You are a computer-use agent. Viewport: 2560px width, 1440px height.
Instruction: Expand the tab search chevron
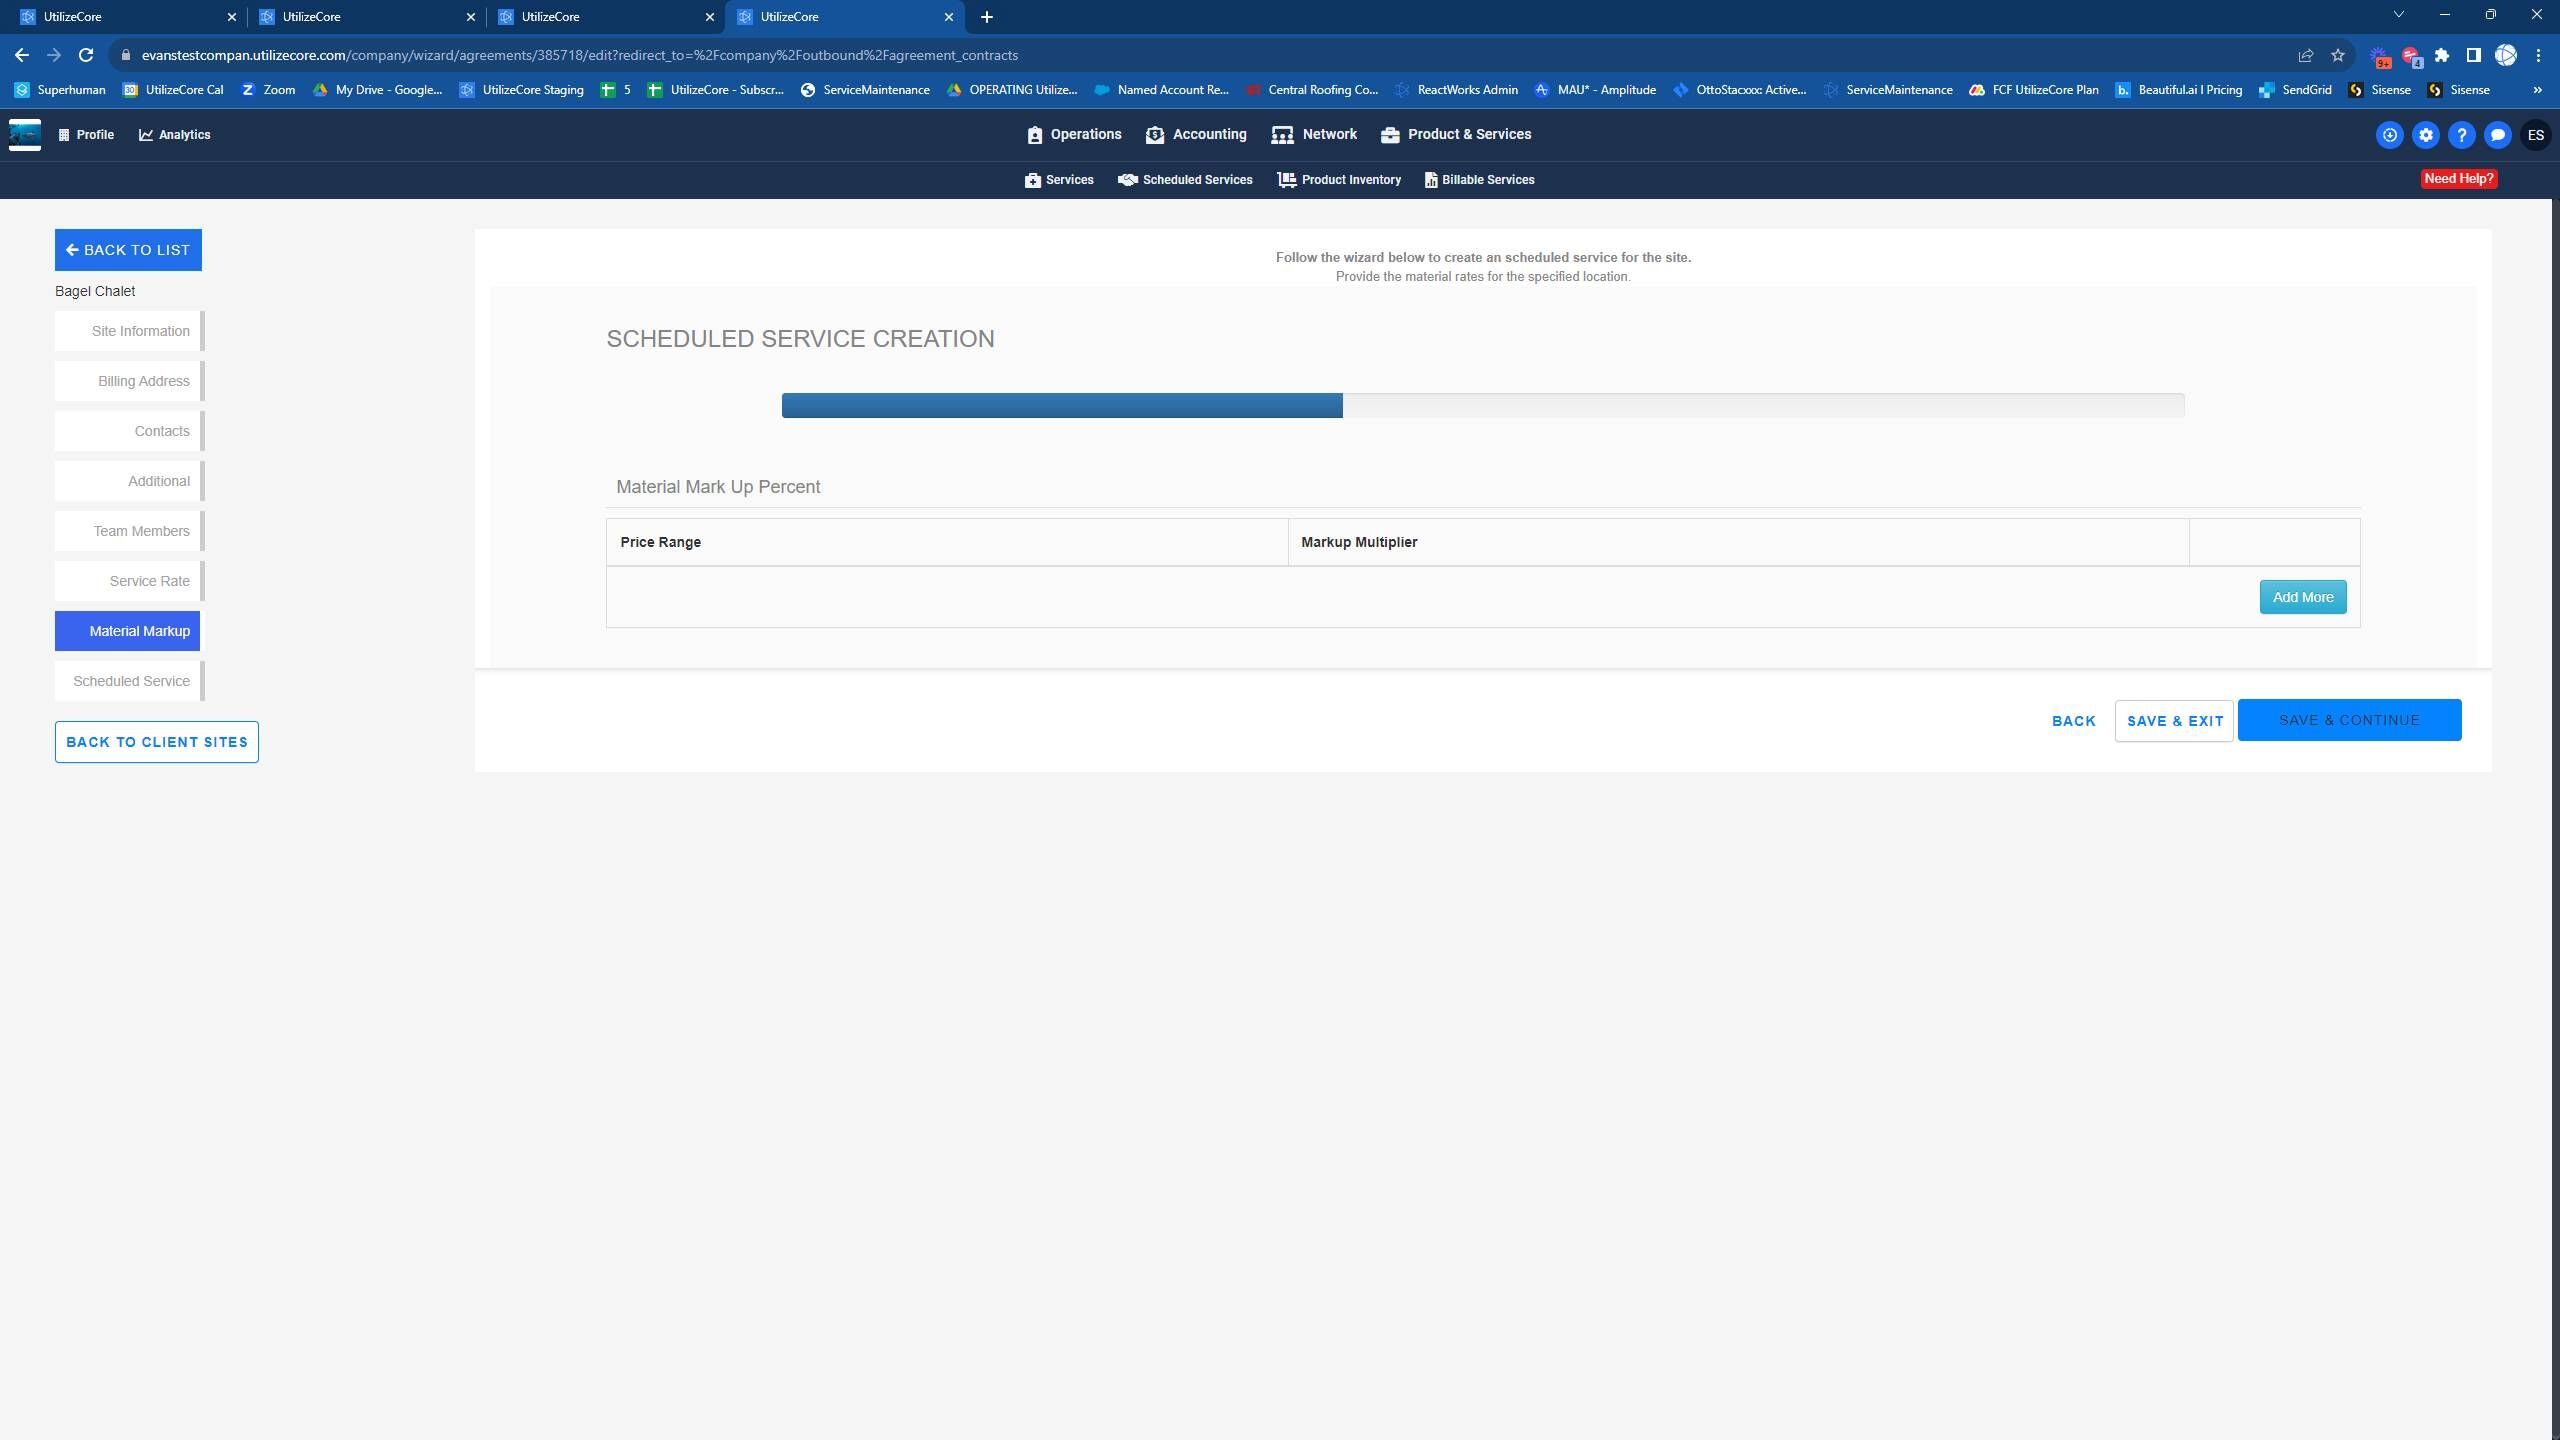(x=2398, y=15)
